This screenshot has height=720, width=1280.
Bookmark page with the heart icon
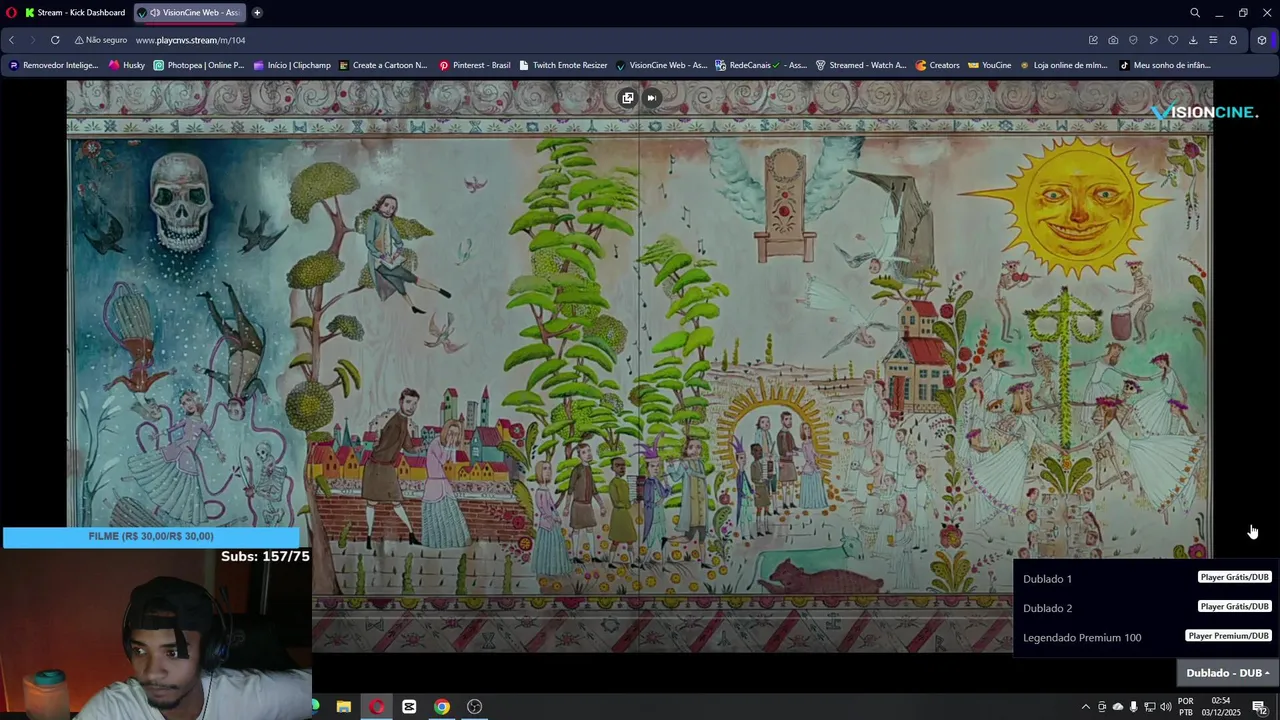[1173, 40]
